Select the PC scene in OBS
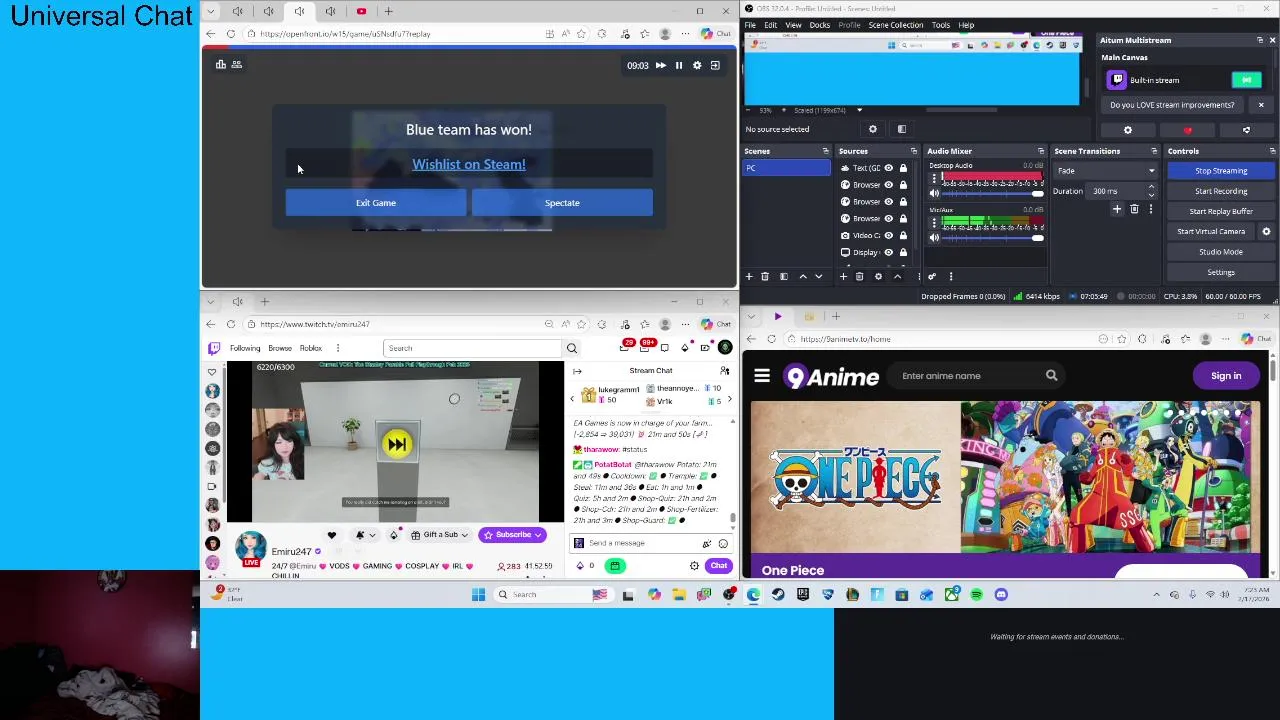The height and width of the screenshot is (720, 1280). [786, 168]
